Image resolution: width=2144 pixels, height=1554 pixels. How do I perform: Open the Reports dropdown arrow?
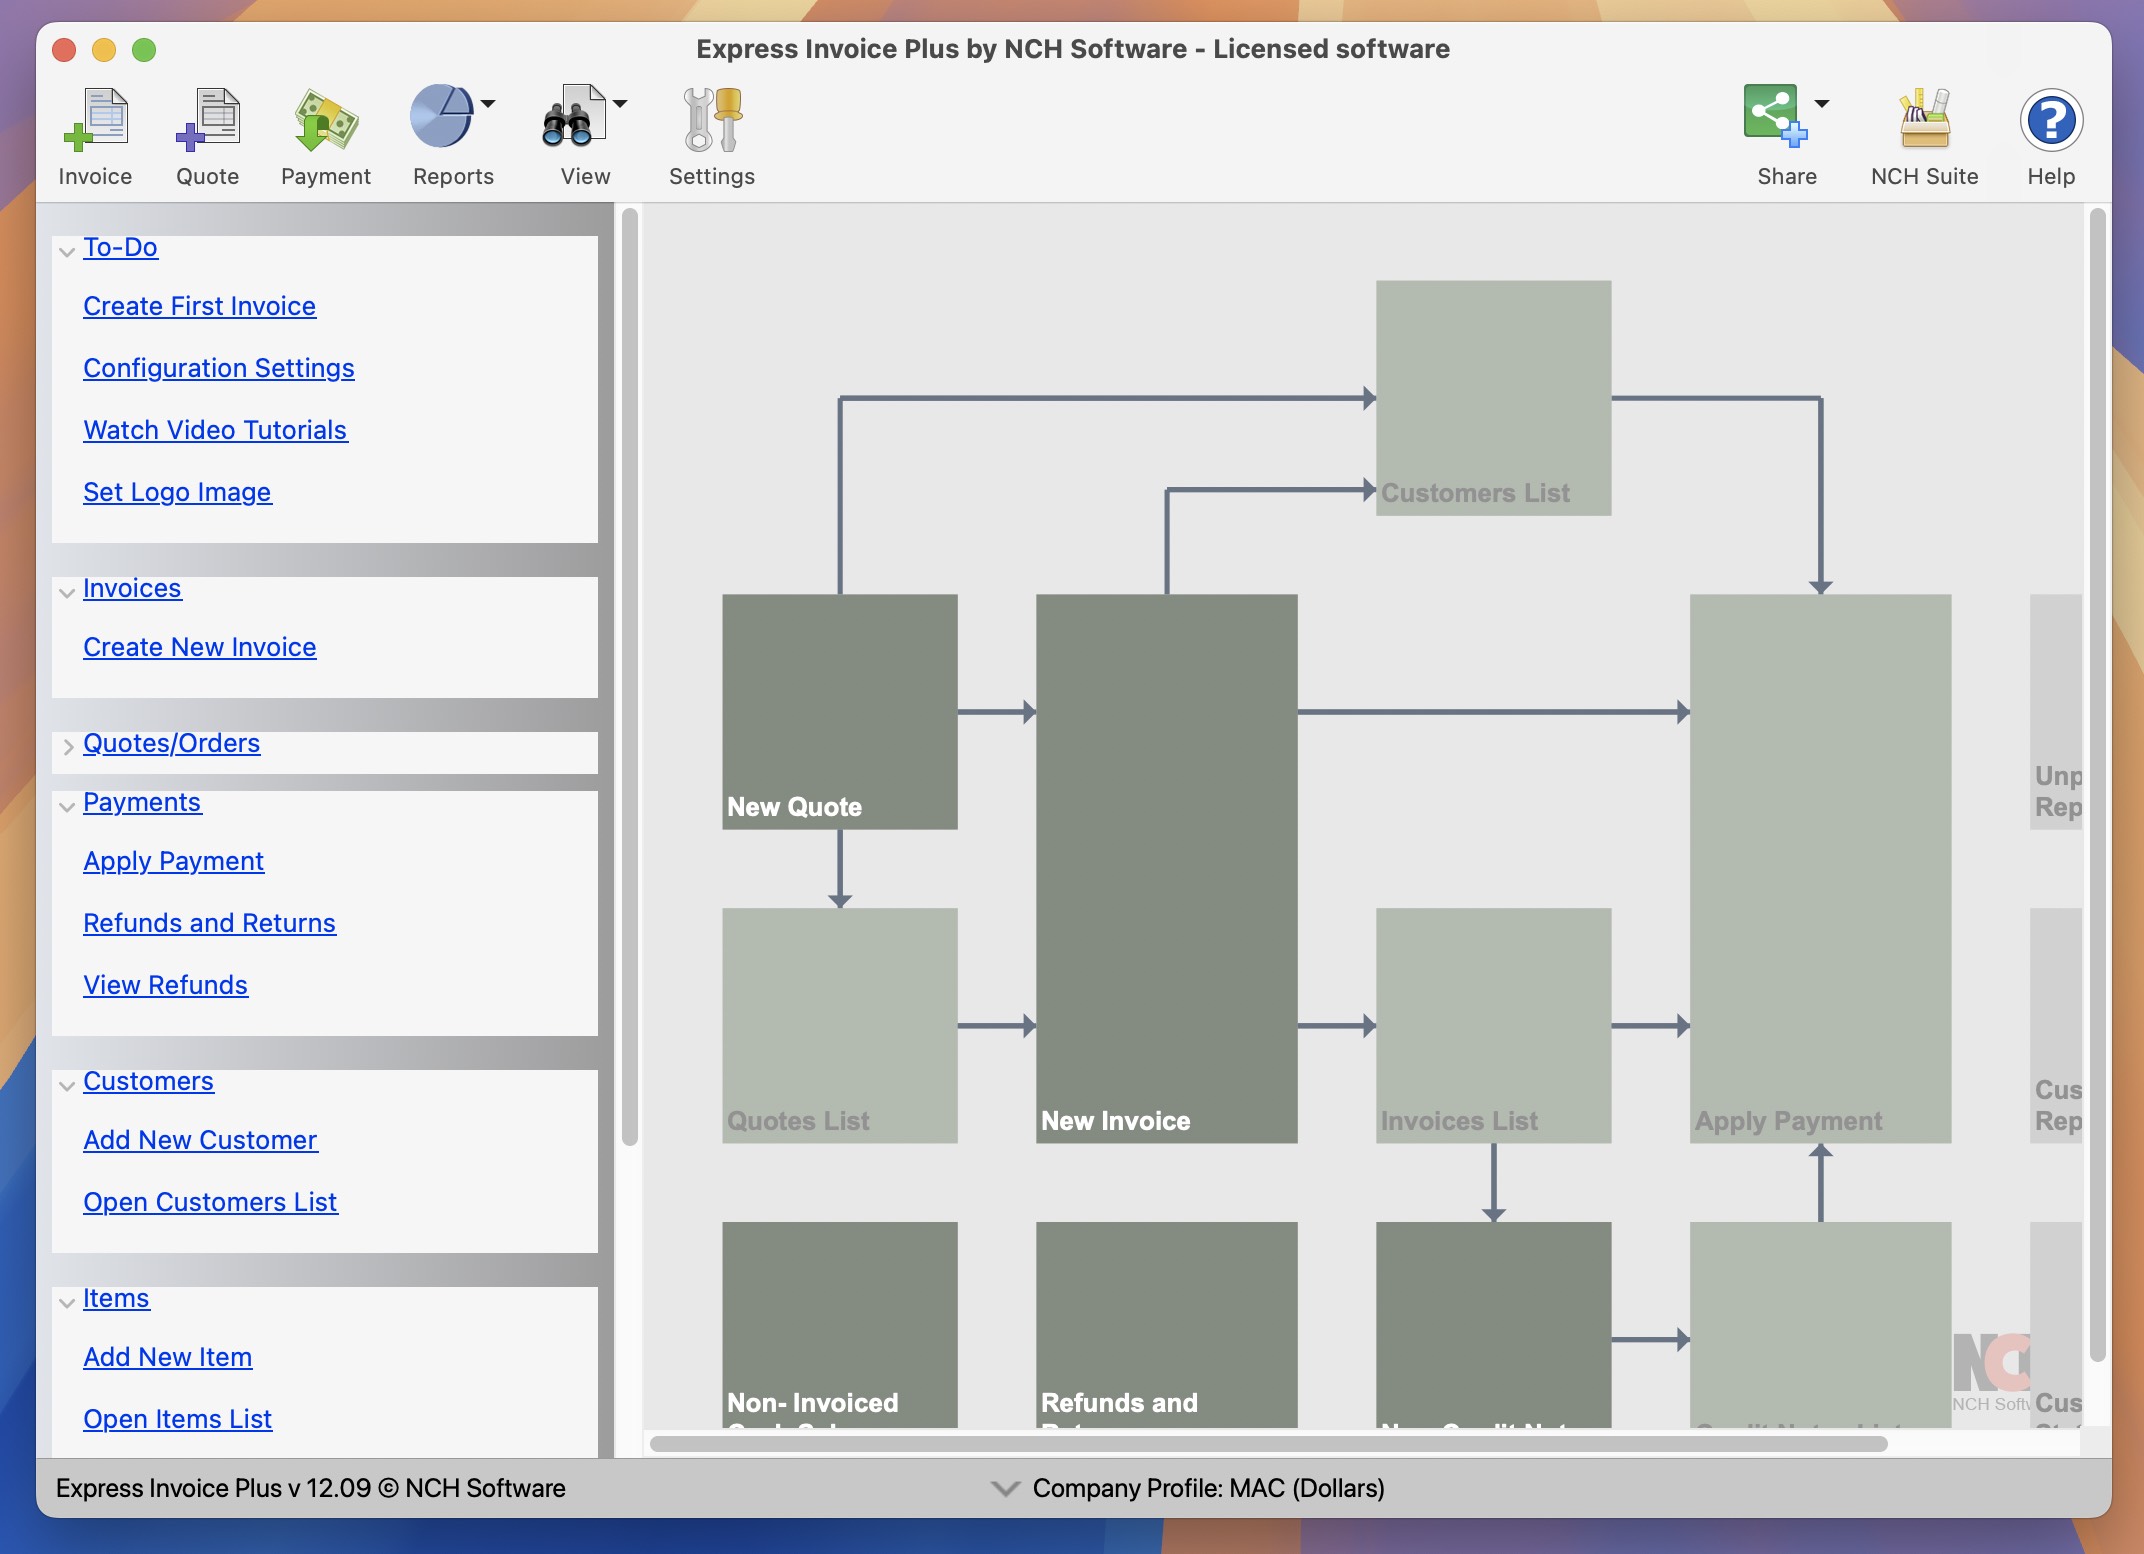pos(487,103)
